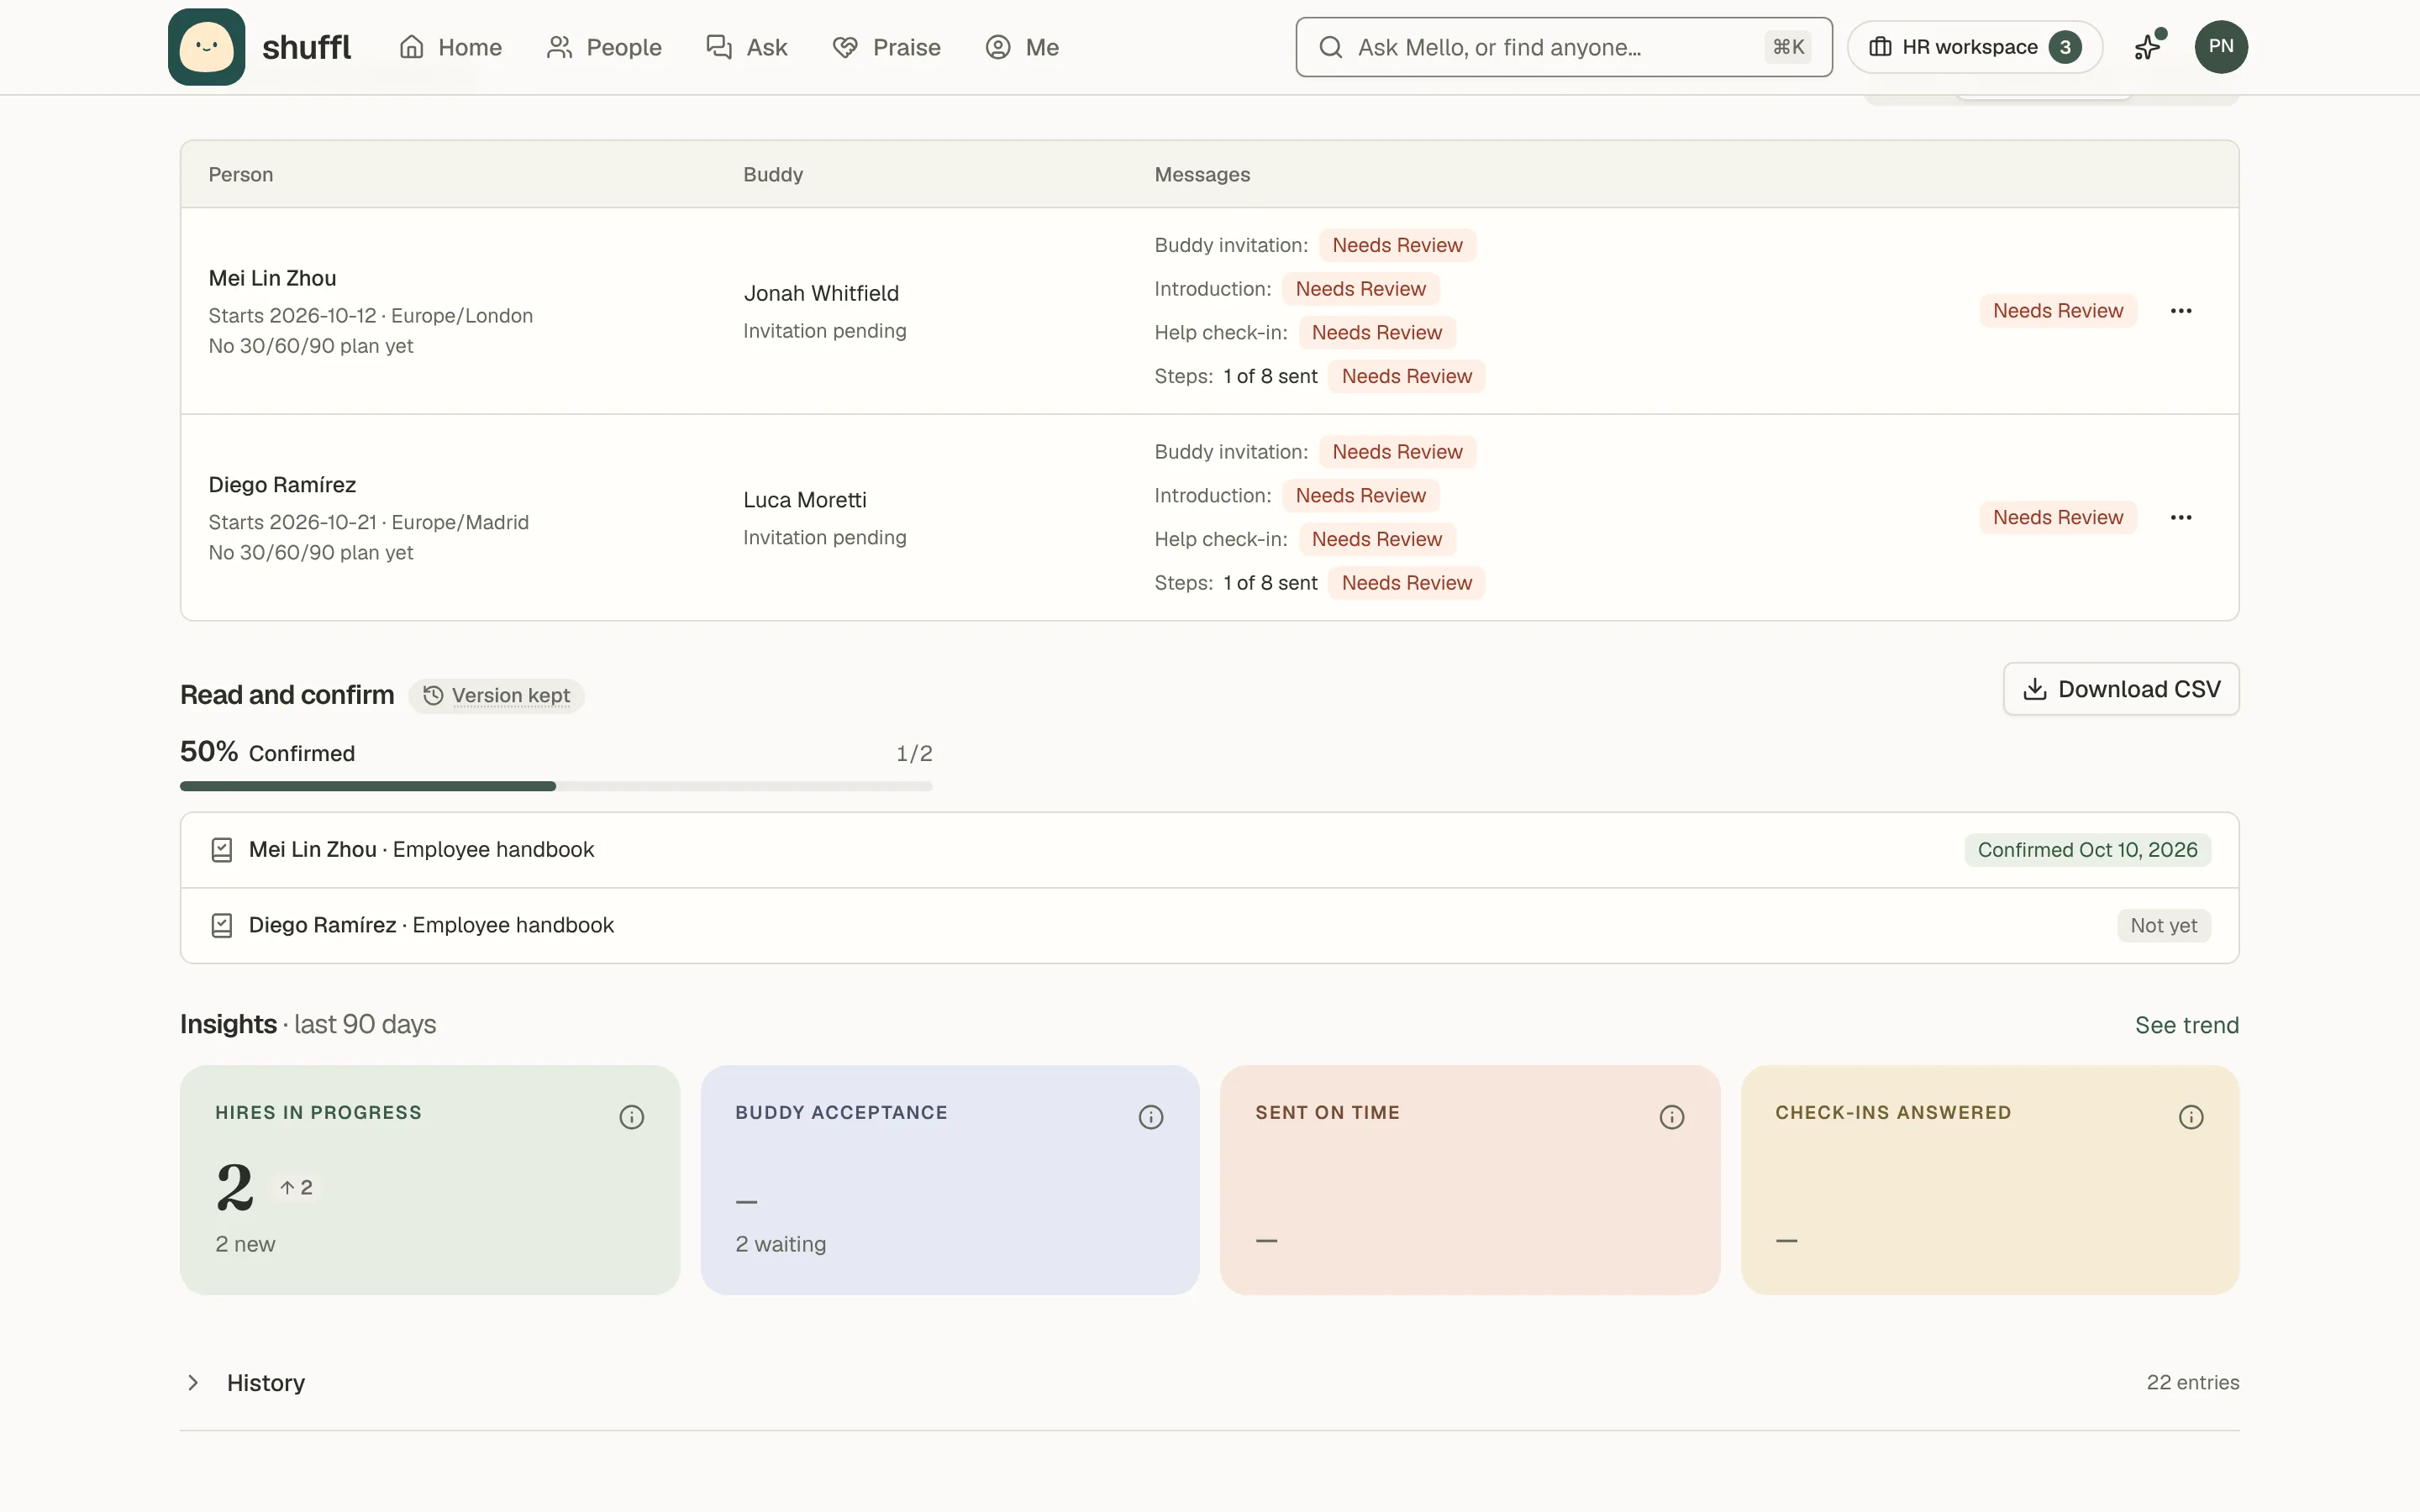Show info for Sent on Time
The width and height of the screenshot is (2420, 1512).
point(1672,1117)
